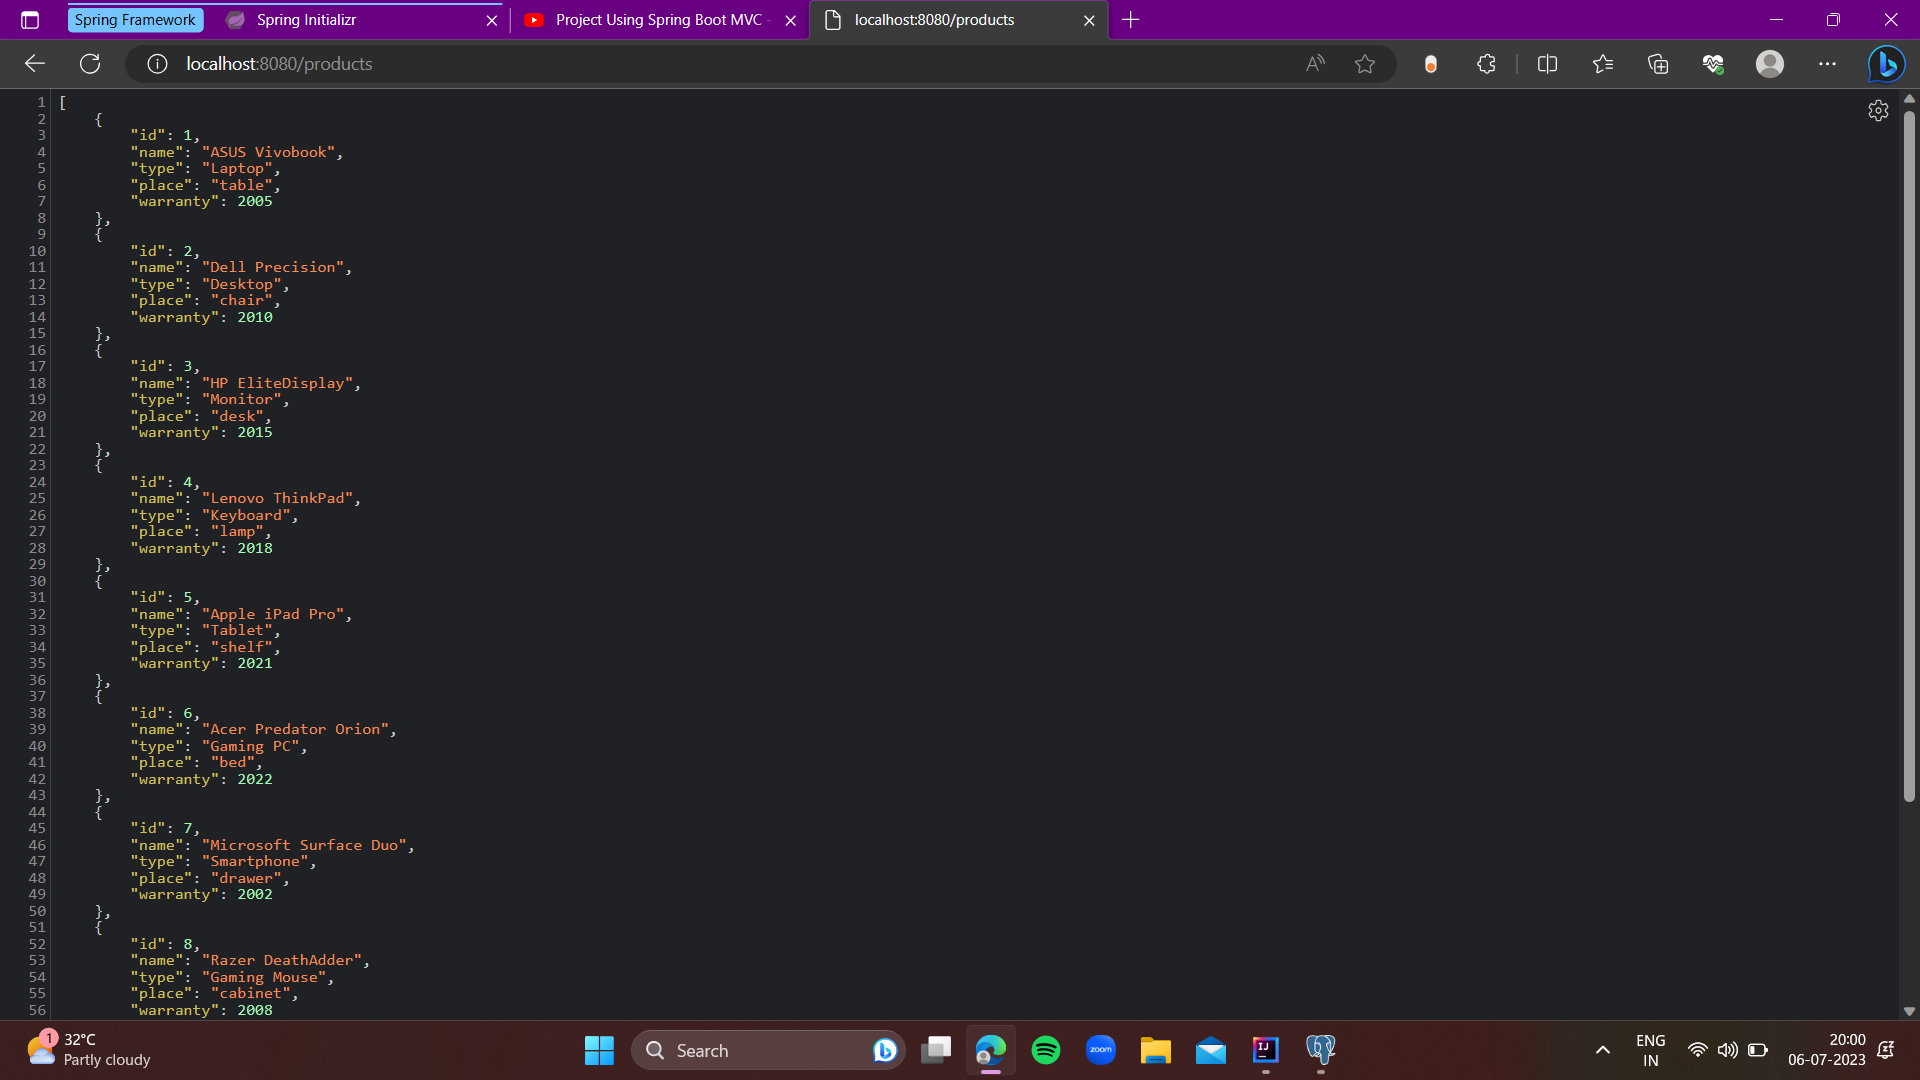Open the tab actions workspace menu
This screenshot has height=1080, width=1920.
(x=29, y=19)
